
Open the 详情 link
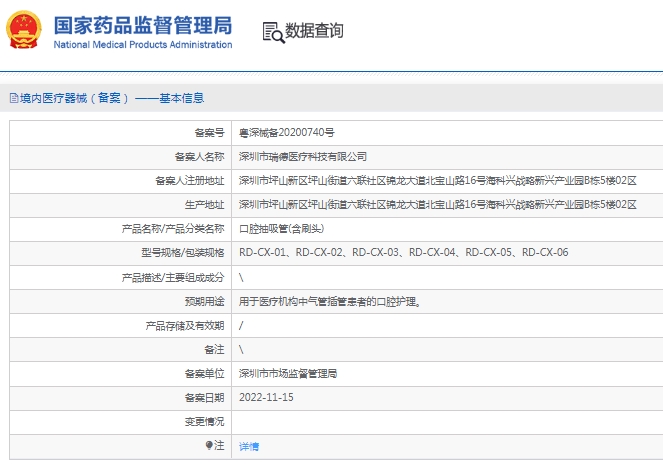pyautogui.click(x=249, y=446)
